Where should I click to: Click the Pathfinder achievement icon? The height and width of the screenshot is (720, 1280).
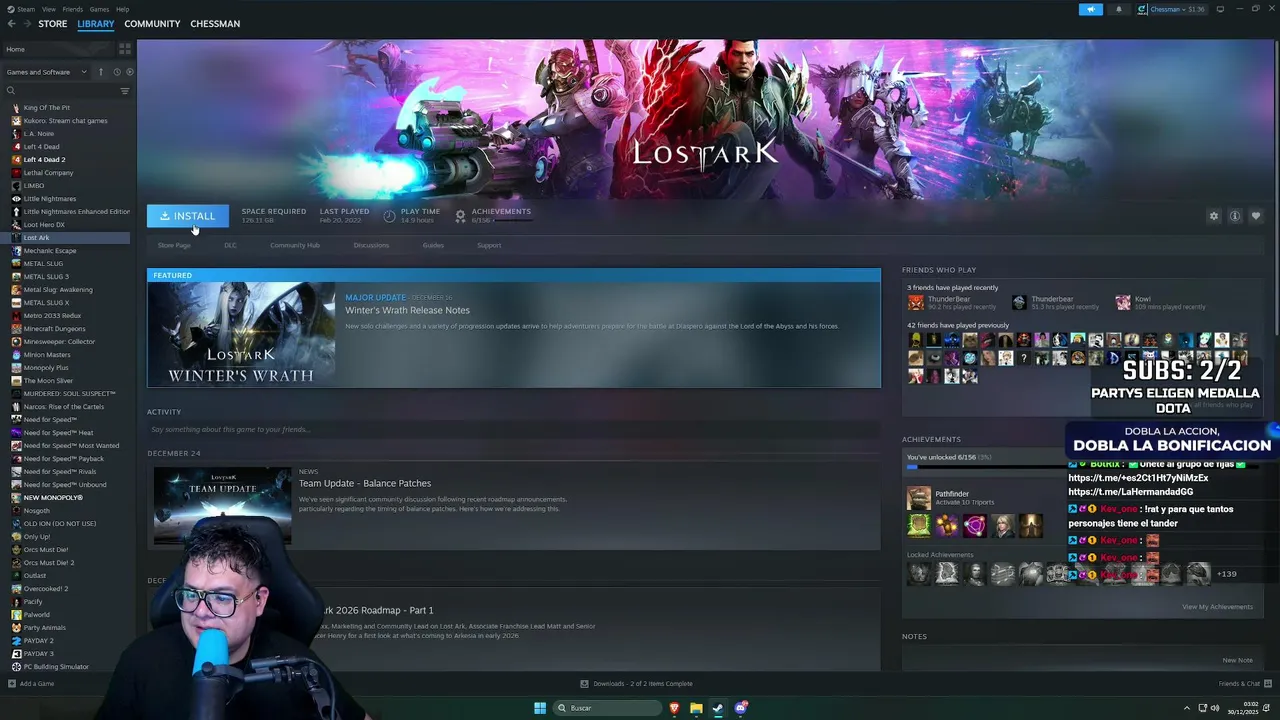point(918,497)
